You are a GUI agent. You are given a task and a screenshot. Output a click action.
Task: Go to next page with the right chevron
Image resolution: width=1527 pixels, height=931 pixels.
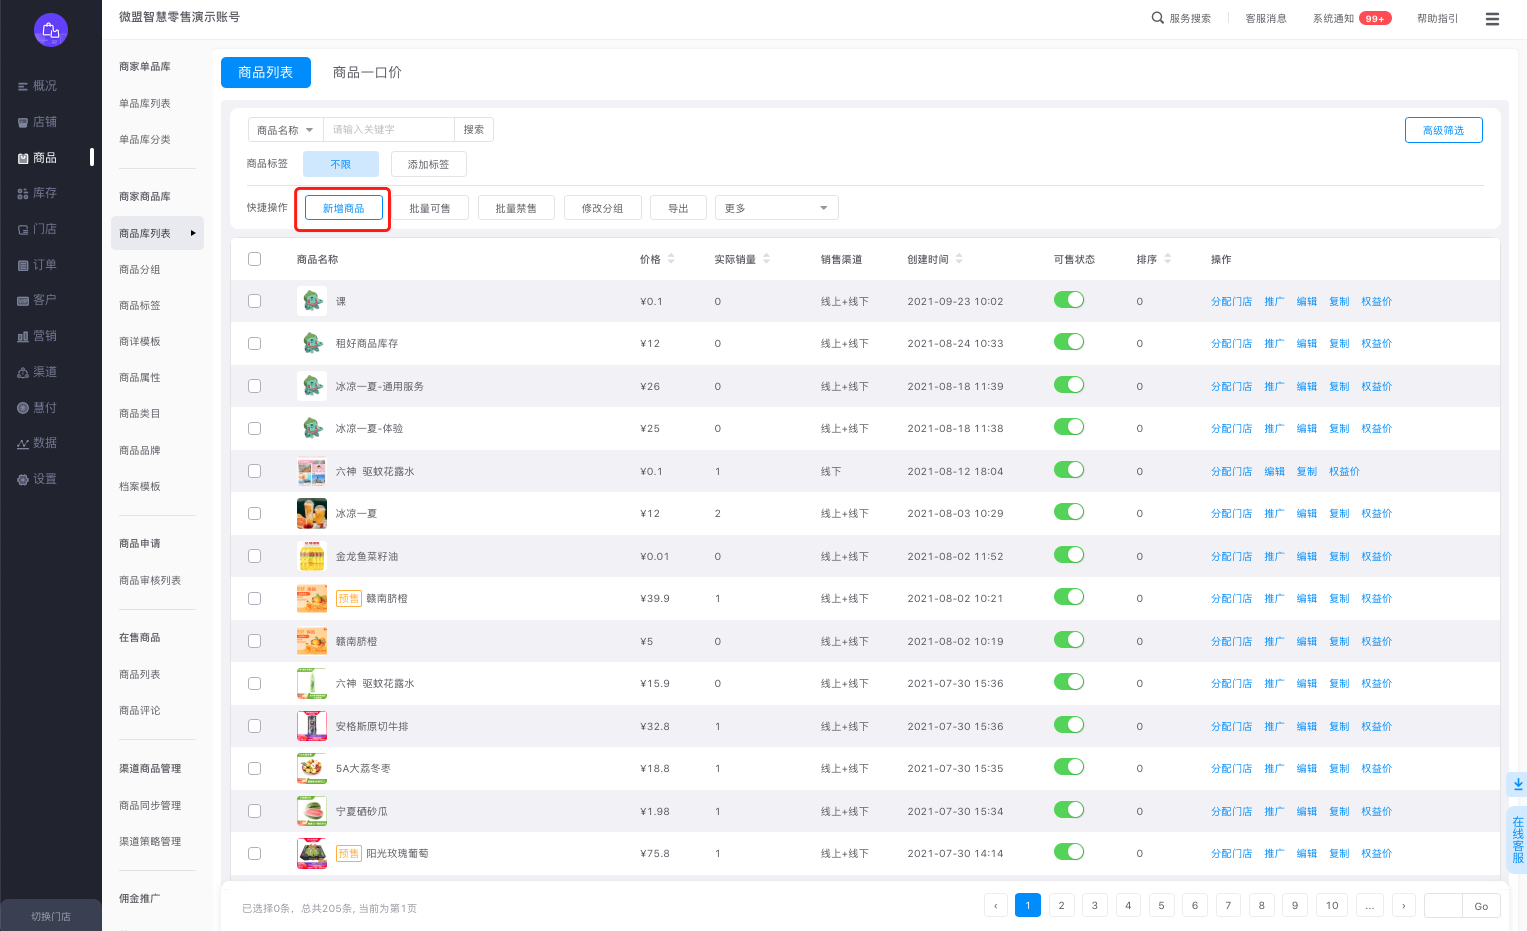[1404, 906]
